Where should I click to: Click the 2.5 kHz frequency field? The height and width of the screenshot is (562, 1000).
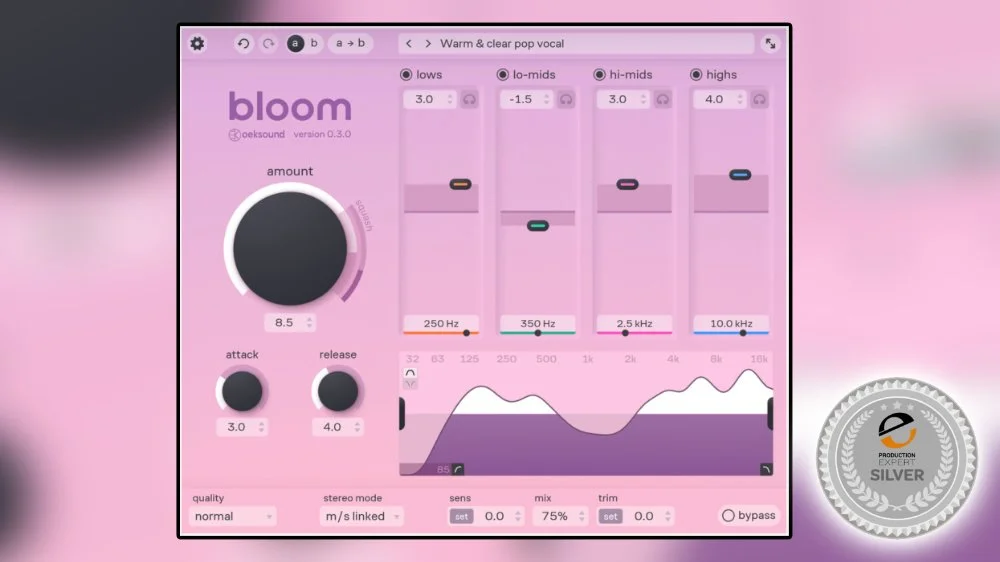point(634,323)
